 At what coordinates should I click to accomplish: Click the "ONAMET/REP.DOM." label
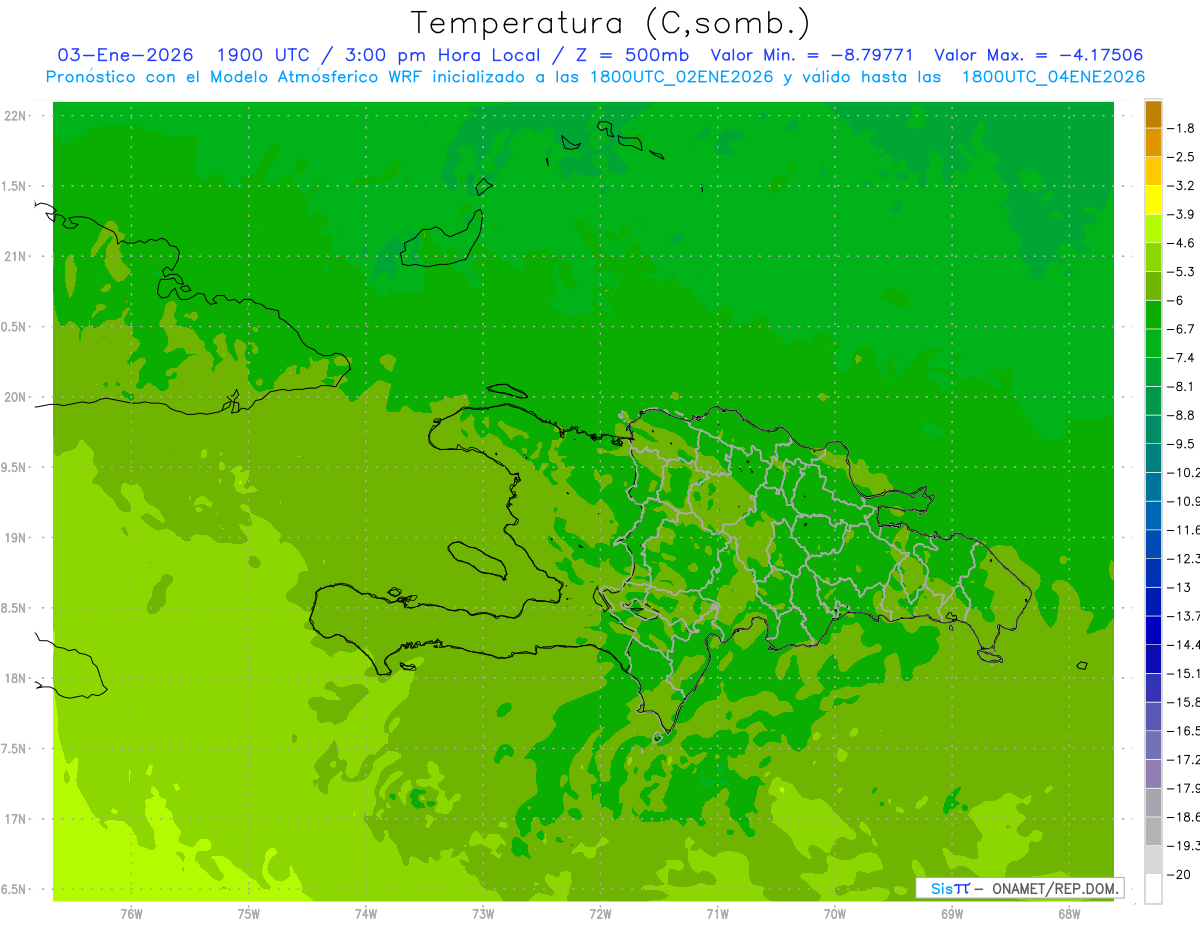(1053, 888)
